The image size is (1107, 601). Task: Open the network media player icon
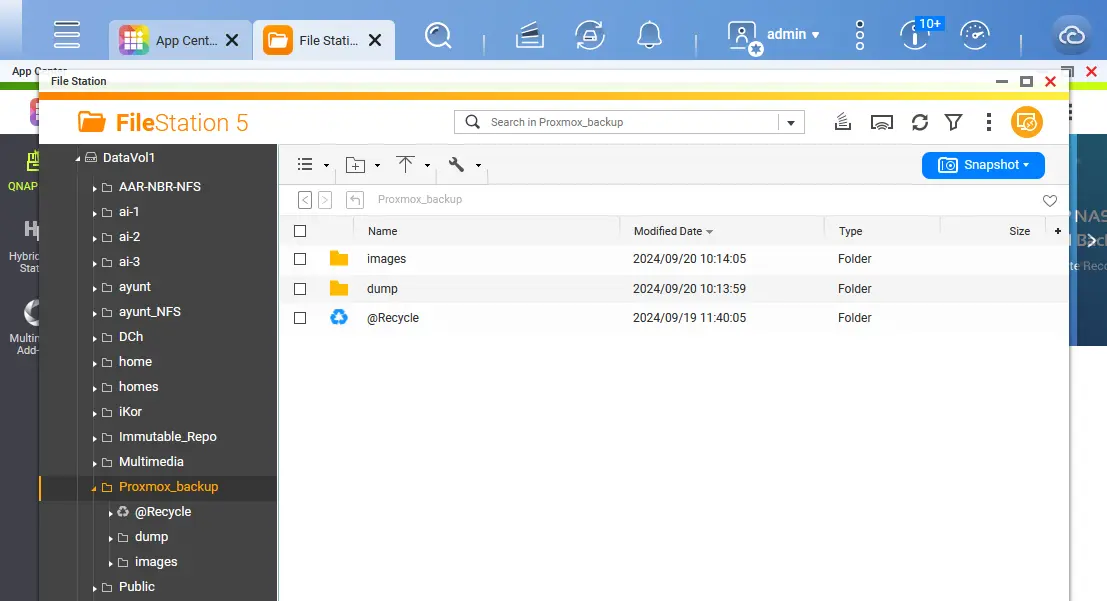[882, 123]
